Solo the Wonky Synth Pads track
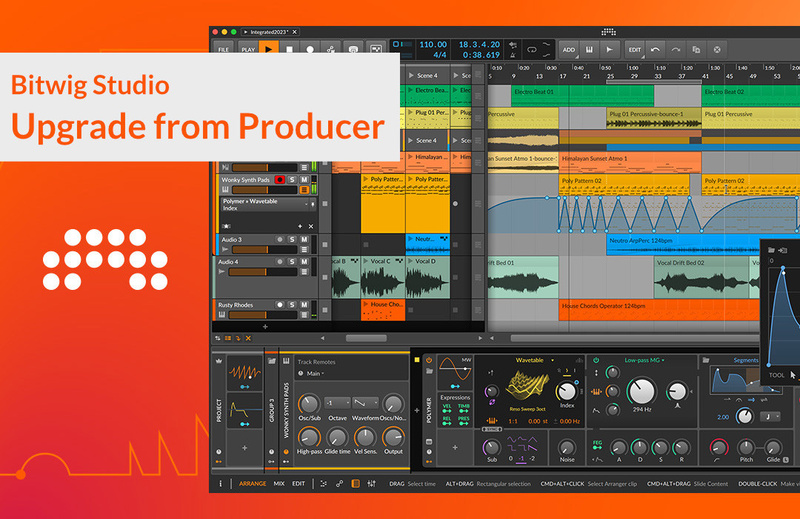 point(292,180)
